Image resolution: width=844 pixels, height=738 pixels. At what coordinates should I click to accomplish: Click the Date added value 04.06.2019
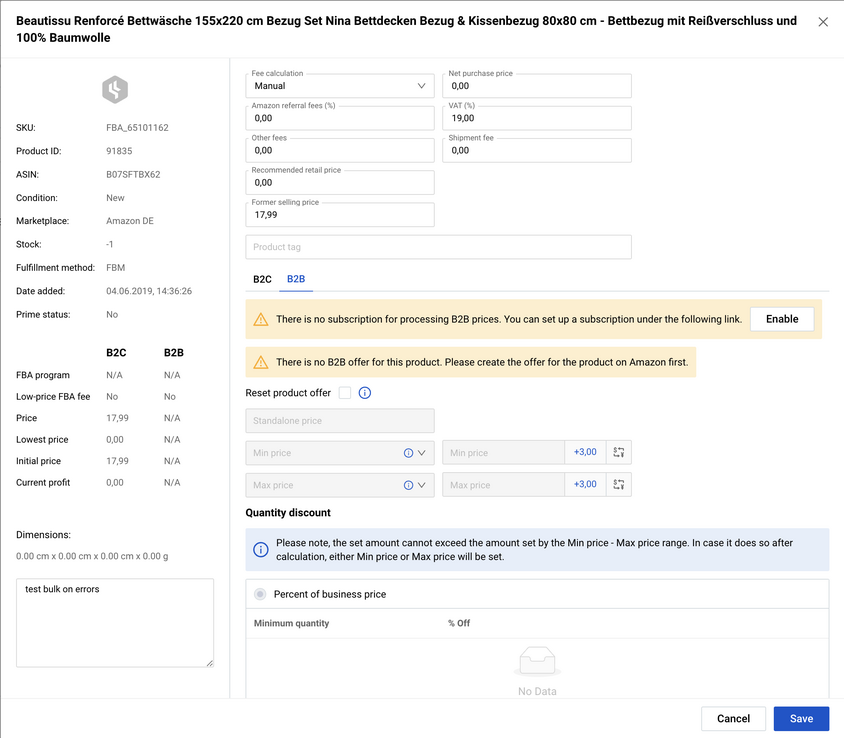tap(149, 291)
